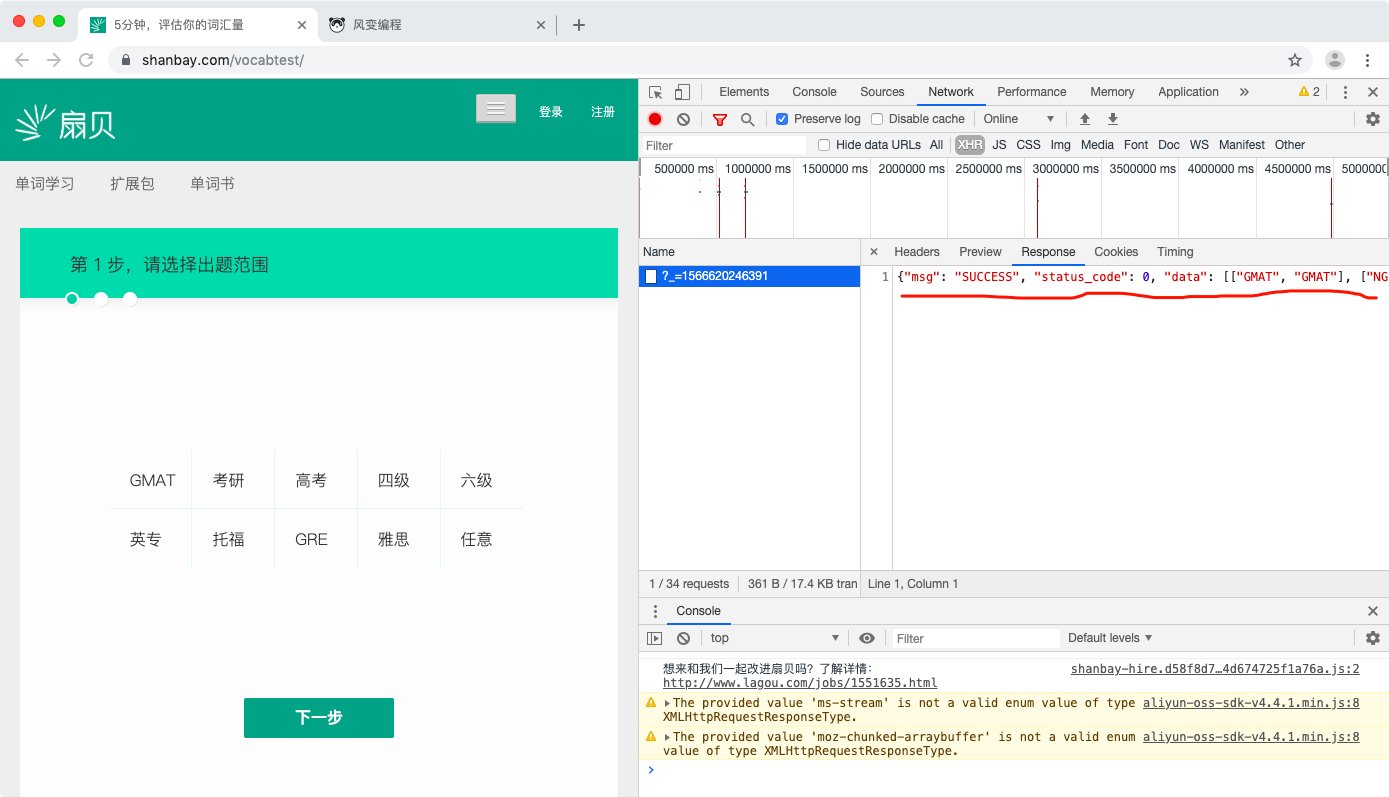This screenshot has height=797, width=1389.
Task: Clear the console
Action: point(683,638)
